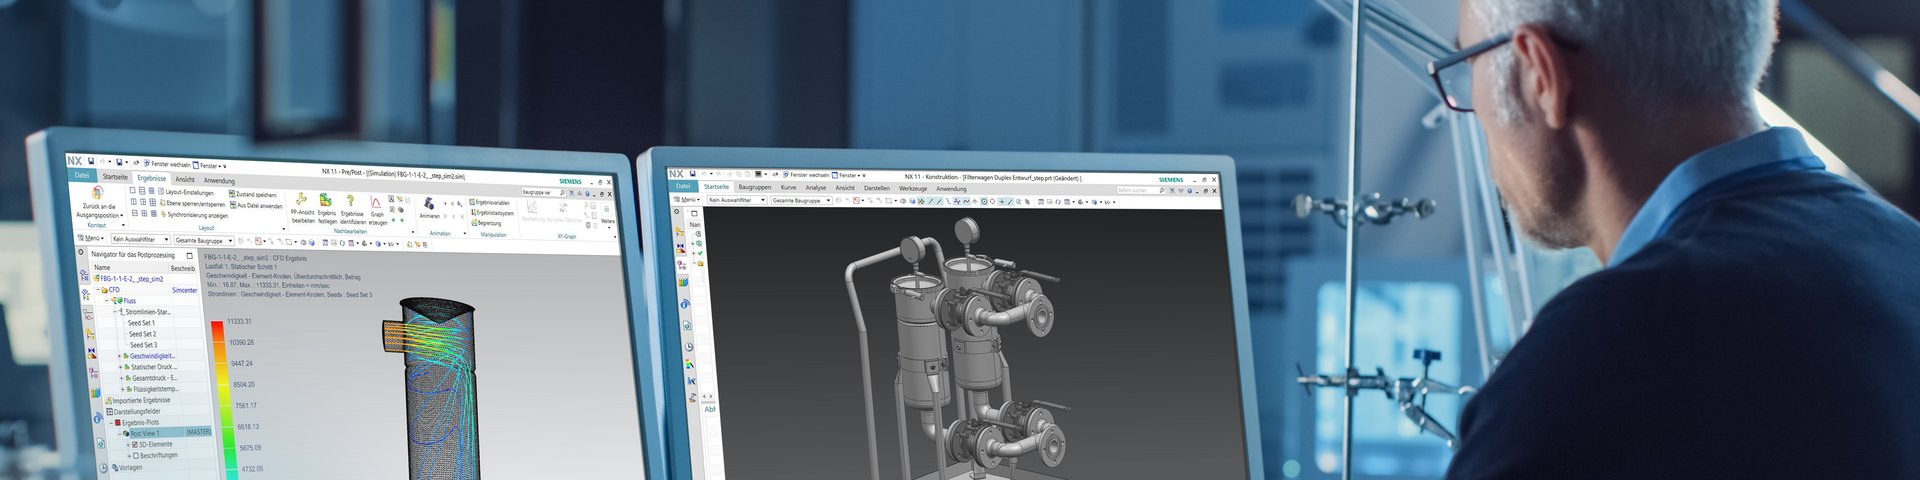Click gear icon atop Konstruktion resource bar

click(x=677, y=211)
